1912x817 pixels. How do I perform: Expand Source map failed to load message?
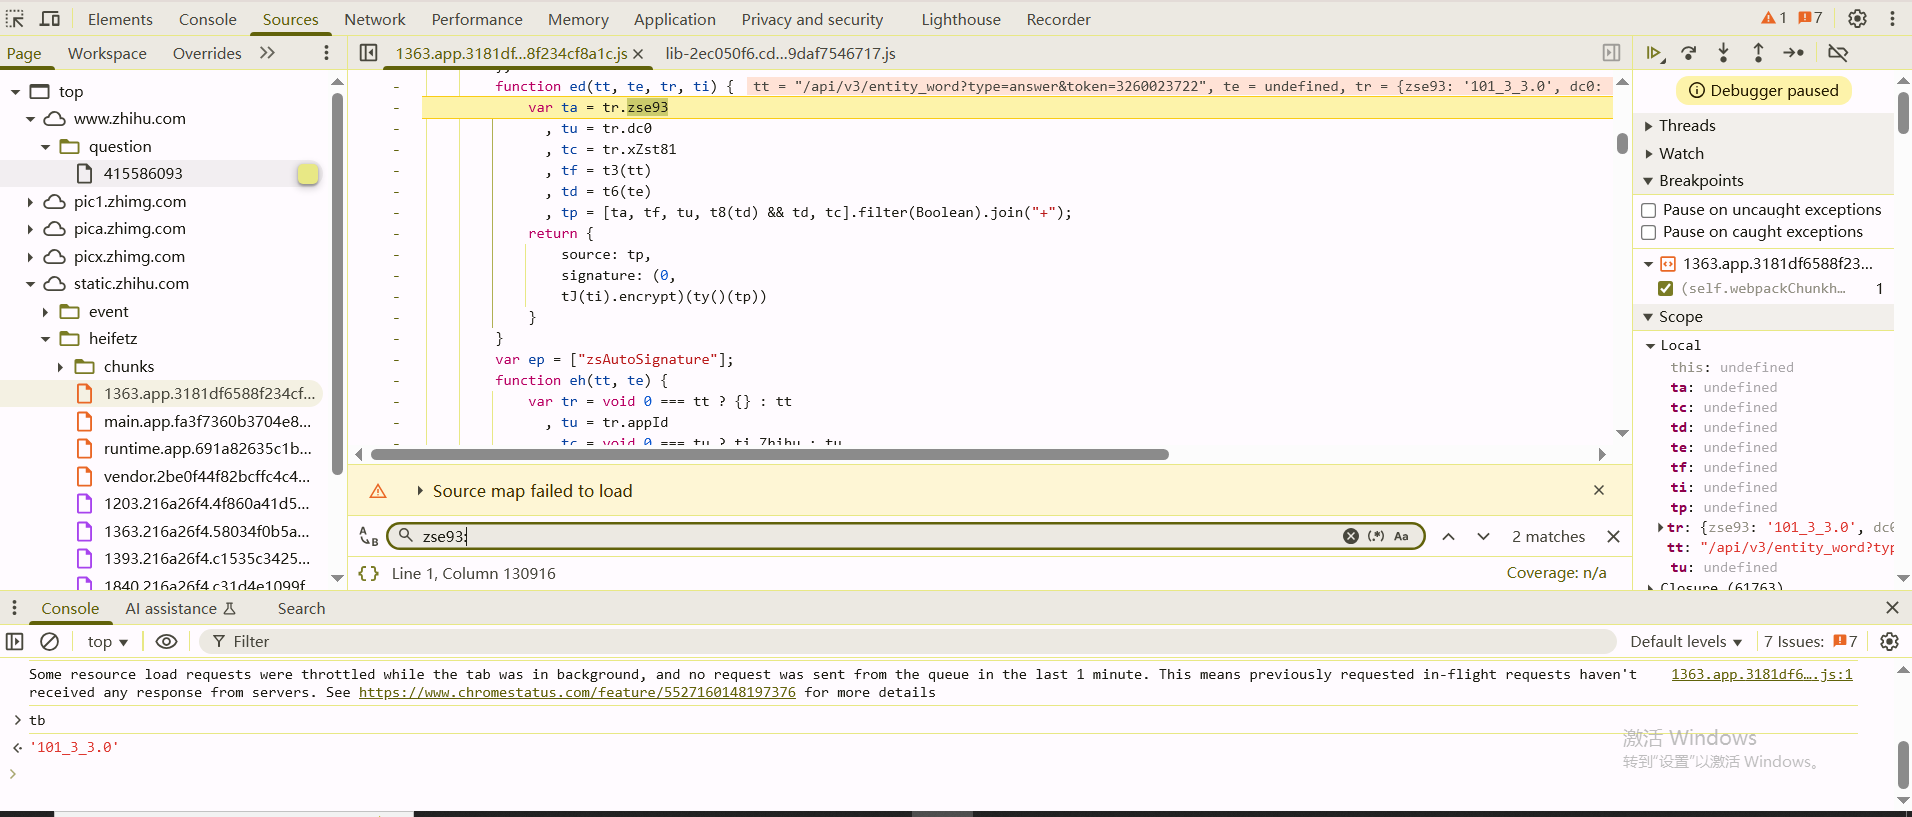point(420,491)
